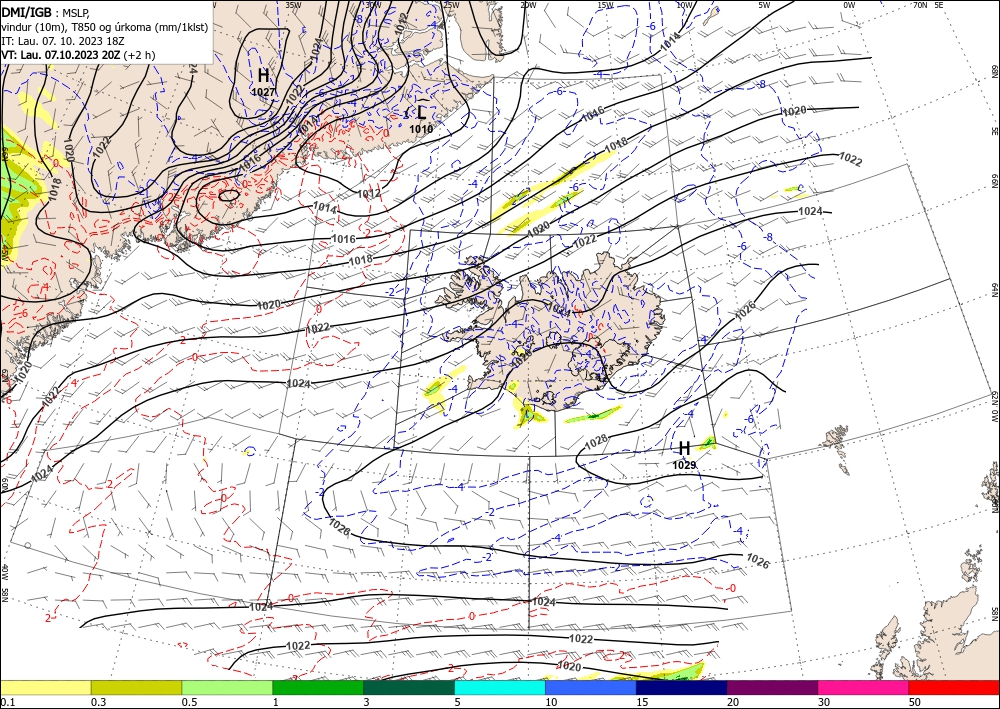The width and height of the screenshot is (1000, 709).
Task: Click the '10W' longitude label
Action: click(684, 5)
